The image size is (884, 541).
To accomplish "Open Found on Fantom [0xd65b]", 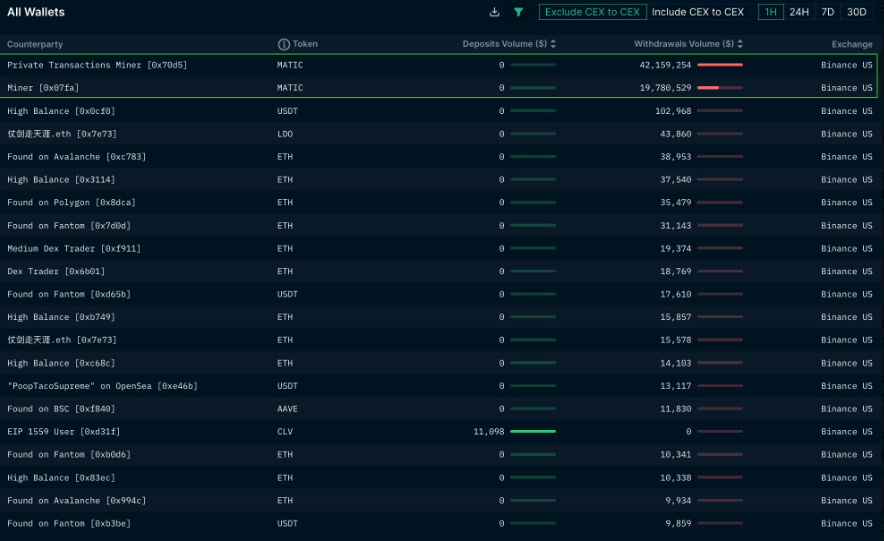I will tap(69, 294).
